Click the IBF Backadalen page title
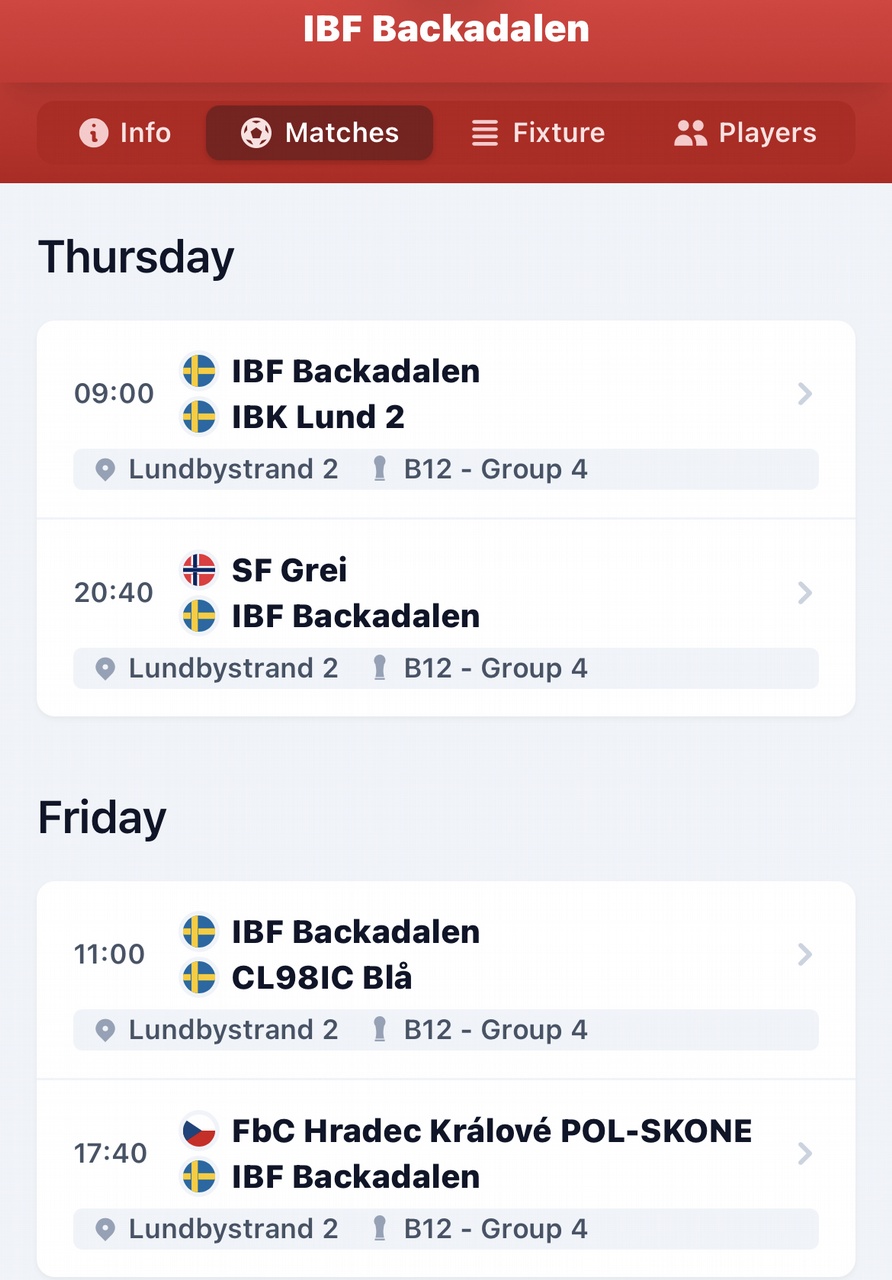 [x=446, y=29]
